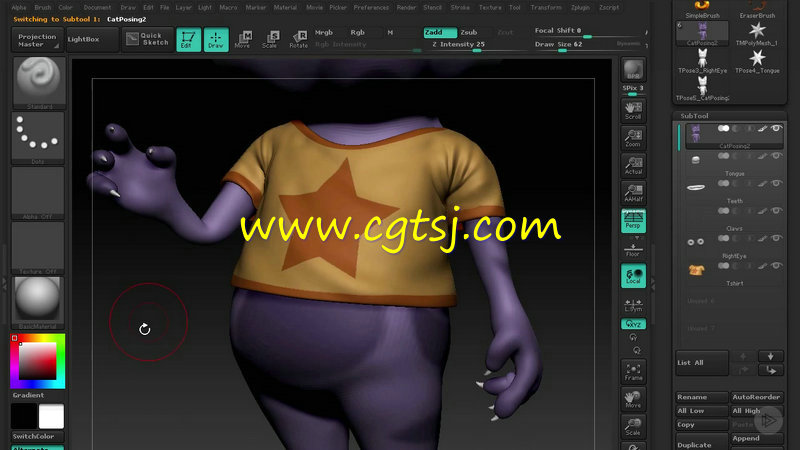Image resolution: width=800 pixels, height=450 pixels.
Task: Click the Scroll canvas icon
Action: (633, 110)
